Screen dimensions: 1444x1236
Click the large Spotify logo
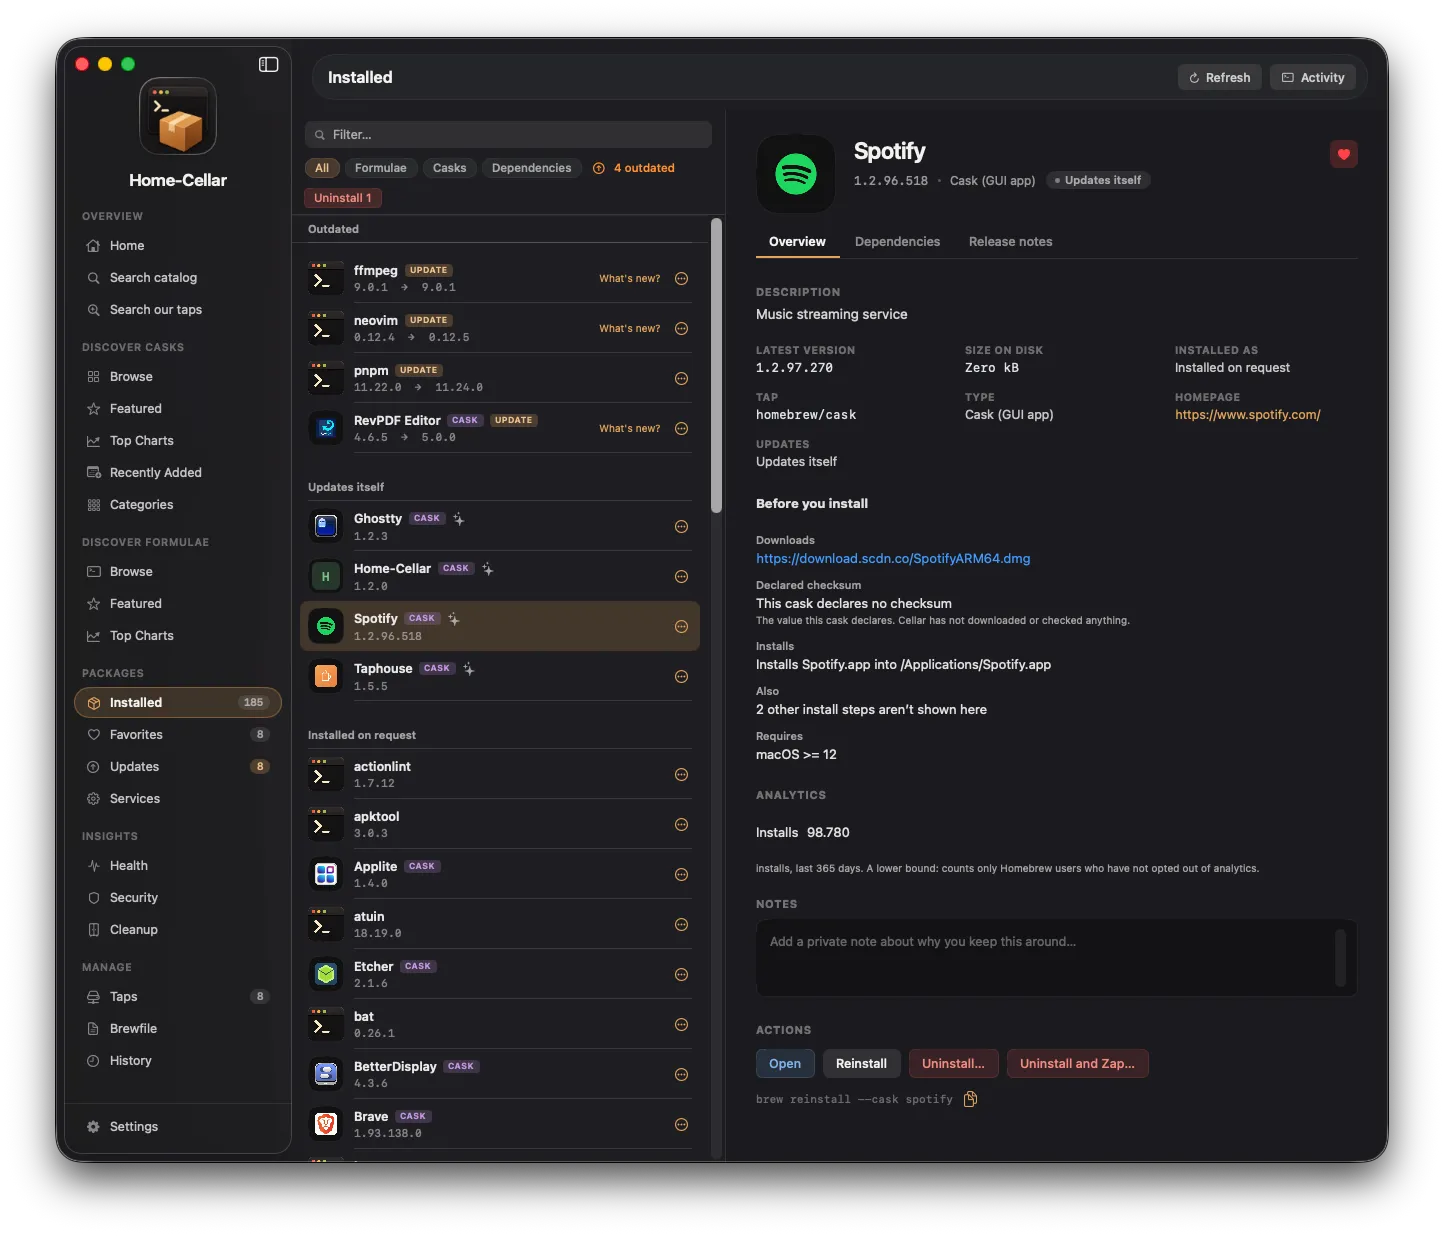[x=796, y=174]
